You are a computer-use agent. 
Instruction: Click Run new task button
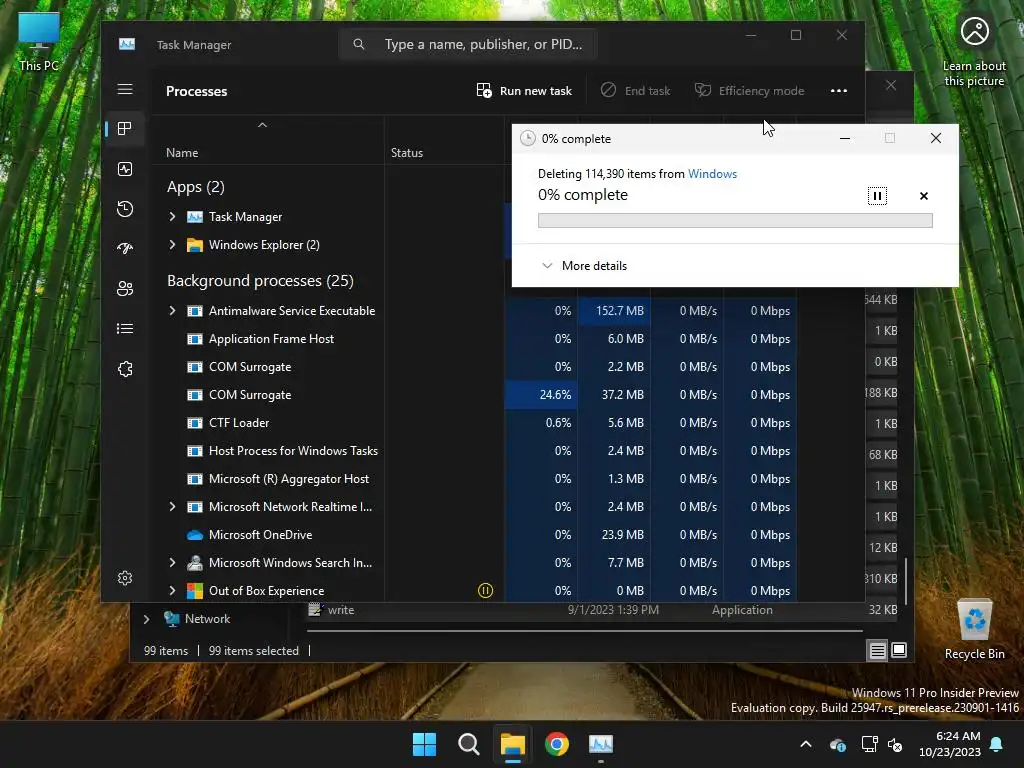pyautogui.click(x=524, y=91)
